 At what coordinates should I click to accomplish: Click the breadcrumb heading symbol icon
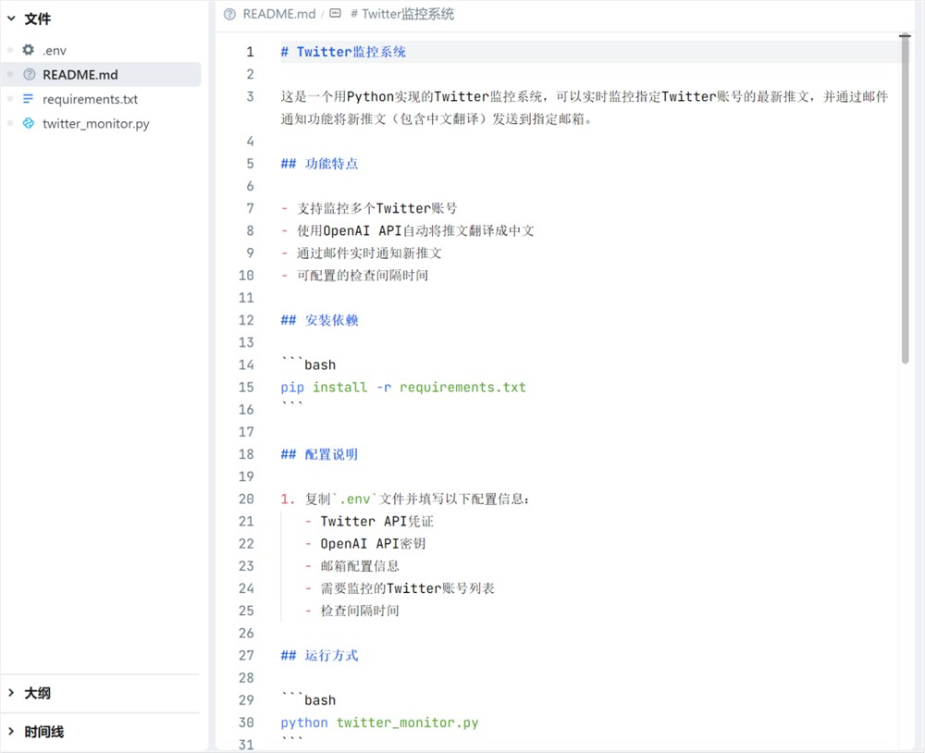(x=335, y=14)
